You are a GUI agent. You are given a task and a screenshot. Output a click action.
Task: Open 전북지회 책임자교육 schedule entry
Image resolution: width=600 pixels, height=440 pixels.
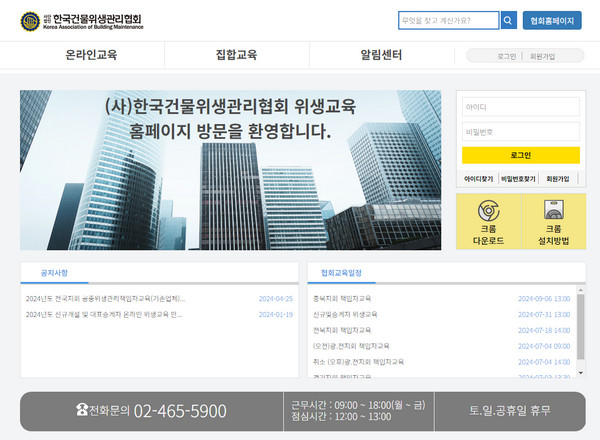(x=342, y=330)
